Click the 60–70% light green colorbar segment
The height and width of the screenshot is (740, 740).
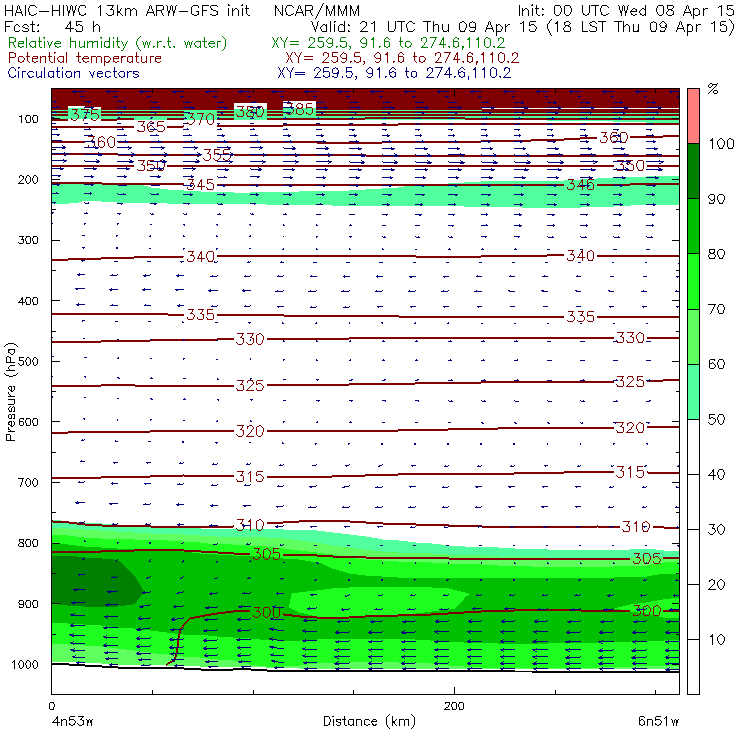click(x=693, y=336)
